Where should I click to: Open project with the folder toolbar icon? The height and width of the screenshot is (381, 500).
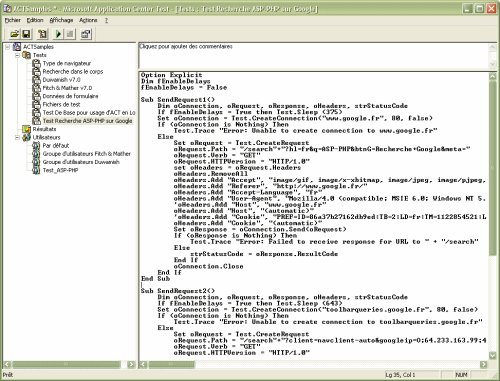[x=14, y=34]
